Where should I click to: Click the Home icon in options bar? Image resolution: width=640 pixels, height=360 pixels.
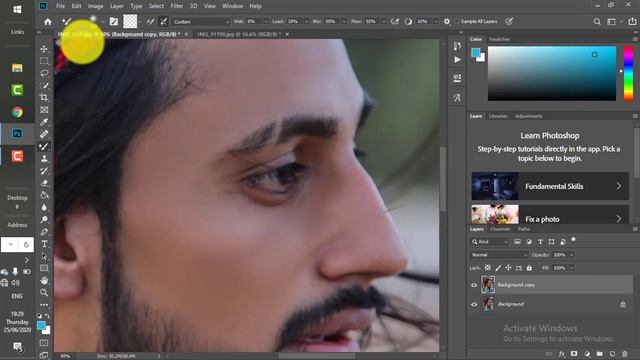48,22
